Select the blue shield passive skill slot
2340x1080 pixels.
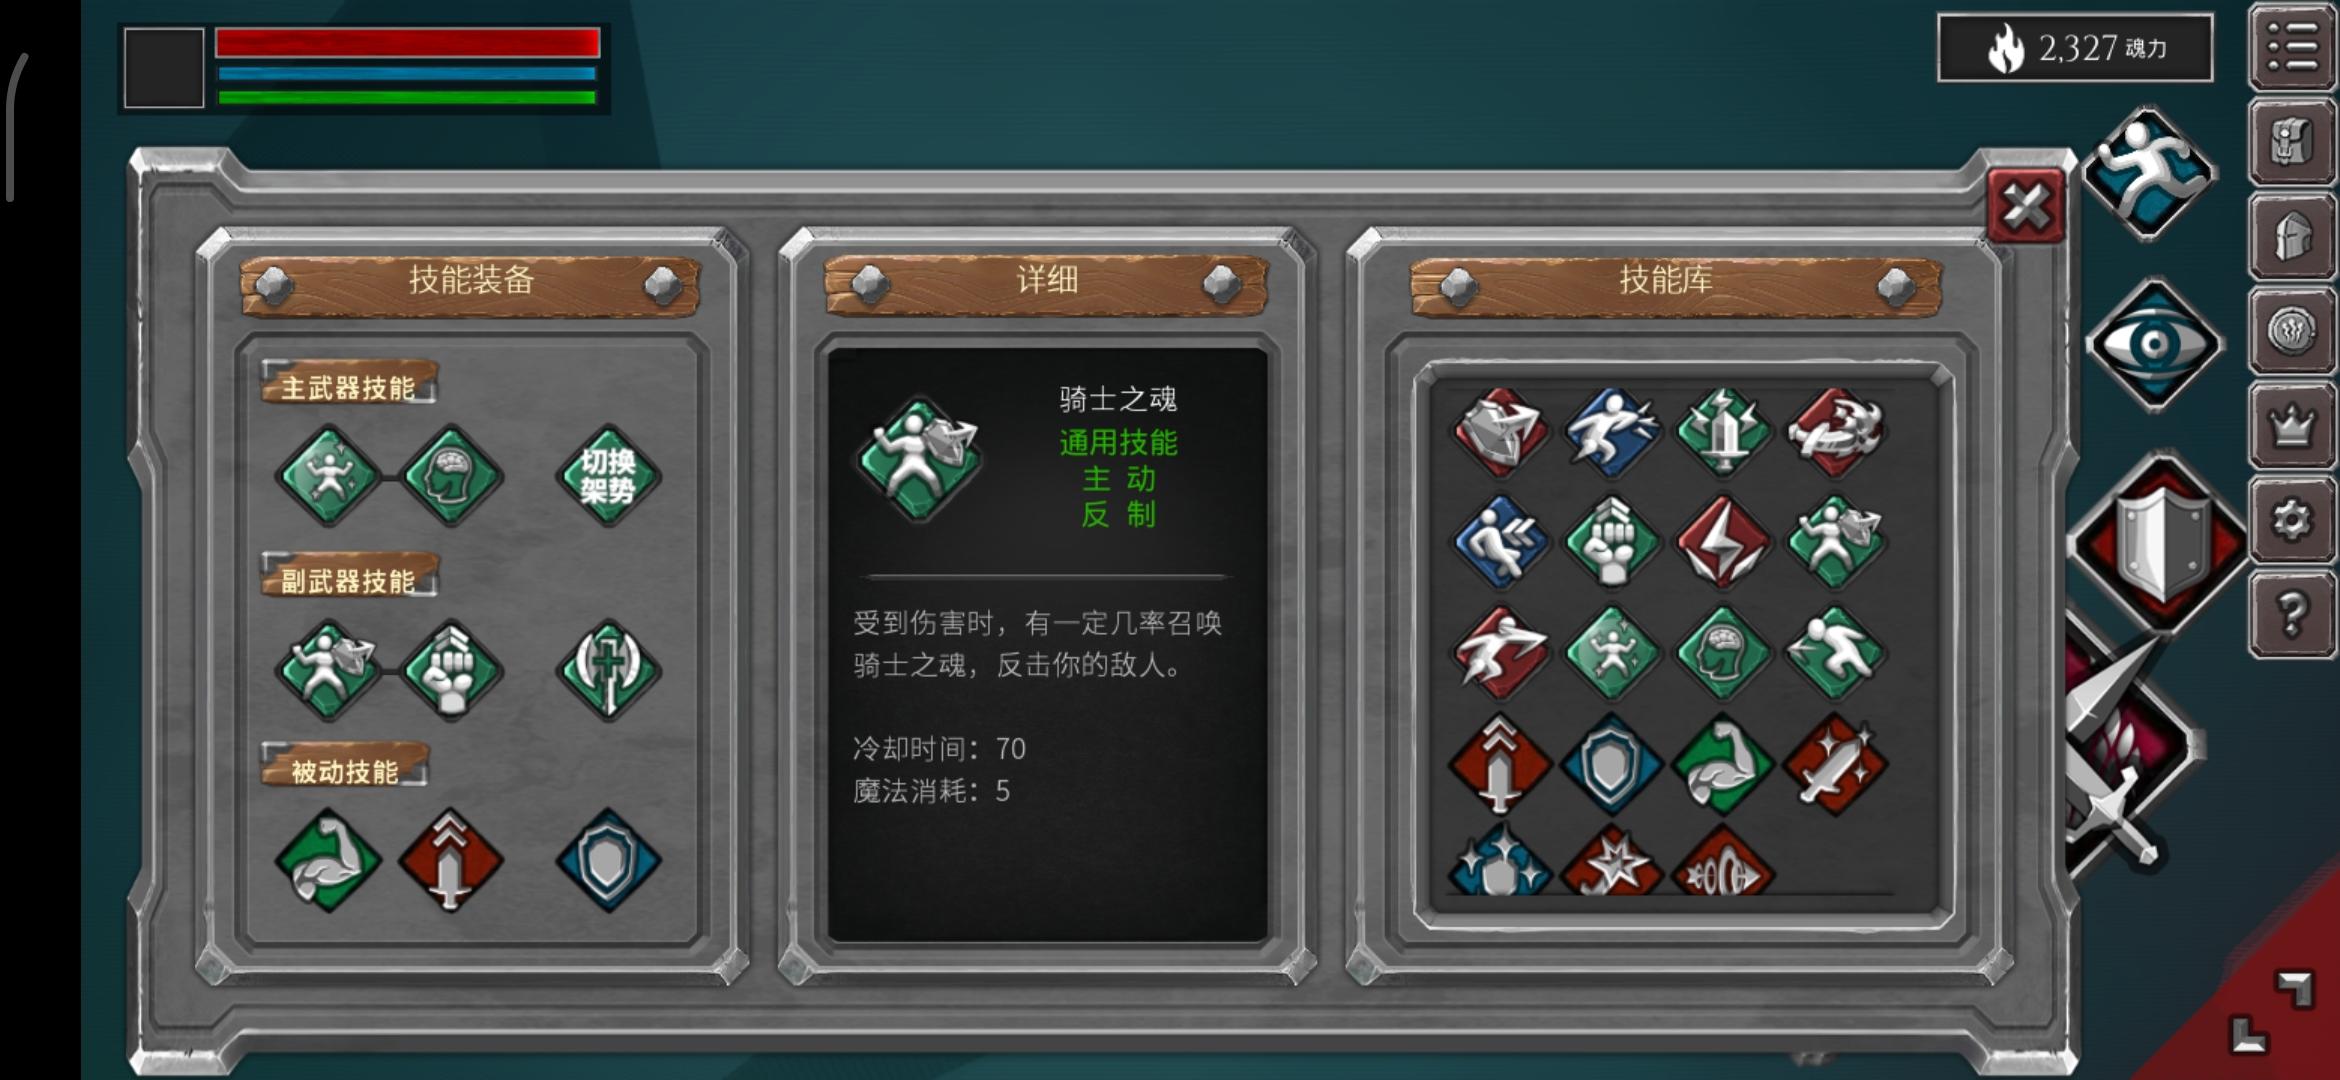(608, 860)
